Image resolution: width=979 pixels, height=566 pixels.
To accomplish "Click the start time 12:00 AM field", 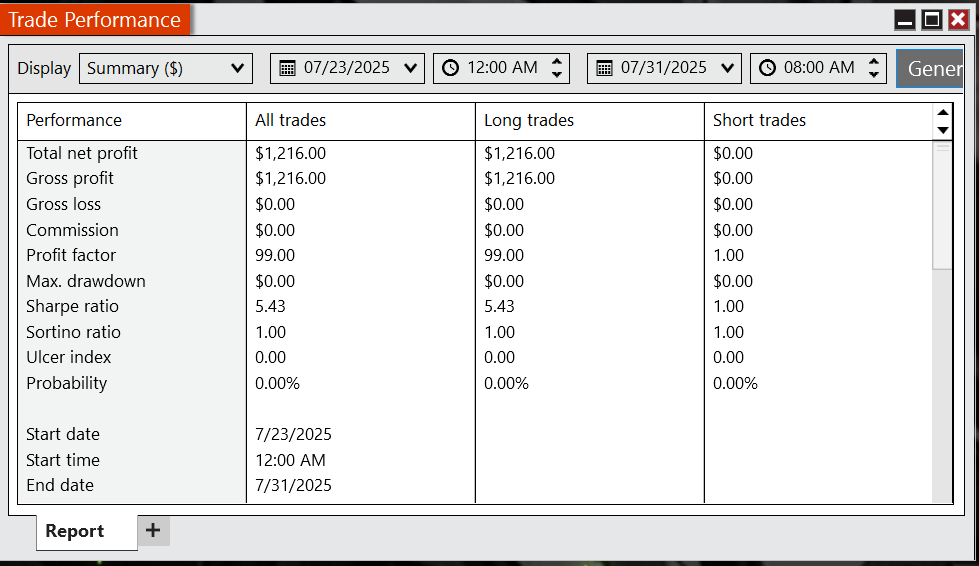I will 501,68.
